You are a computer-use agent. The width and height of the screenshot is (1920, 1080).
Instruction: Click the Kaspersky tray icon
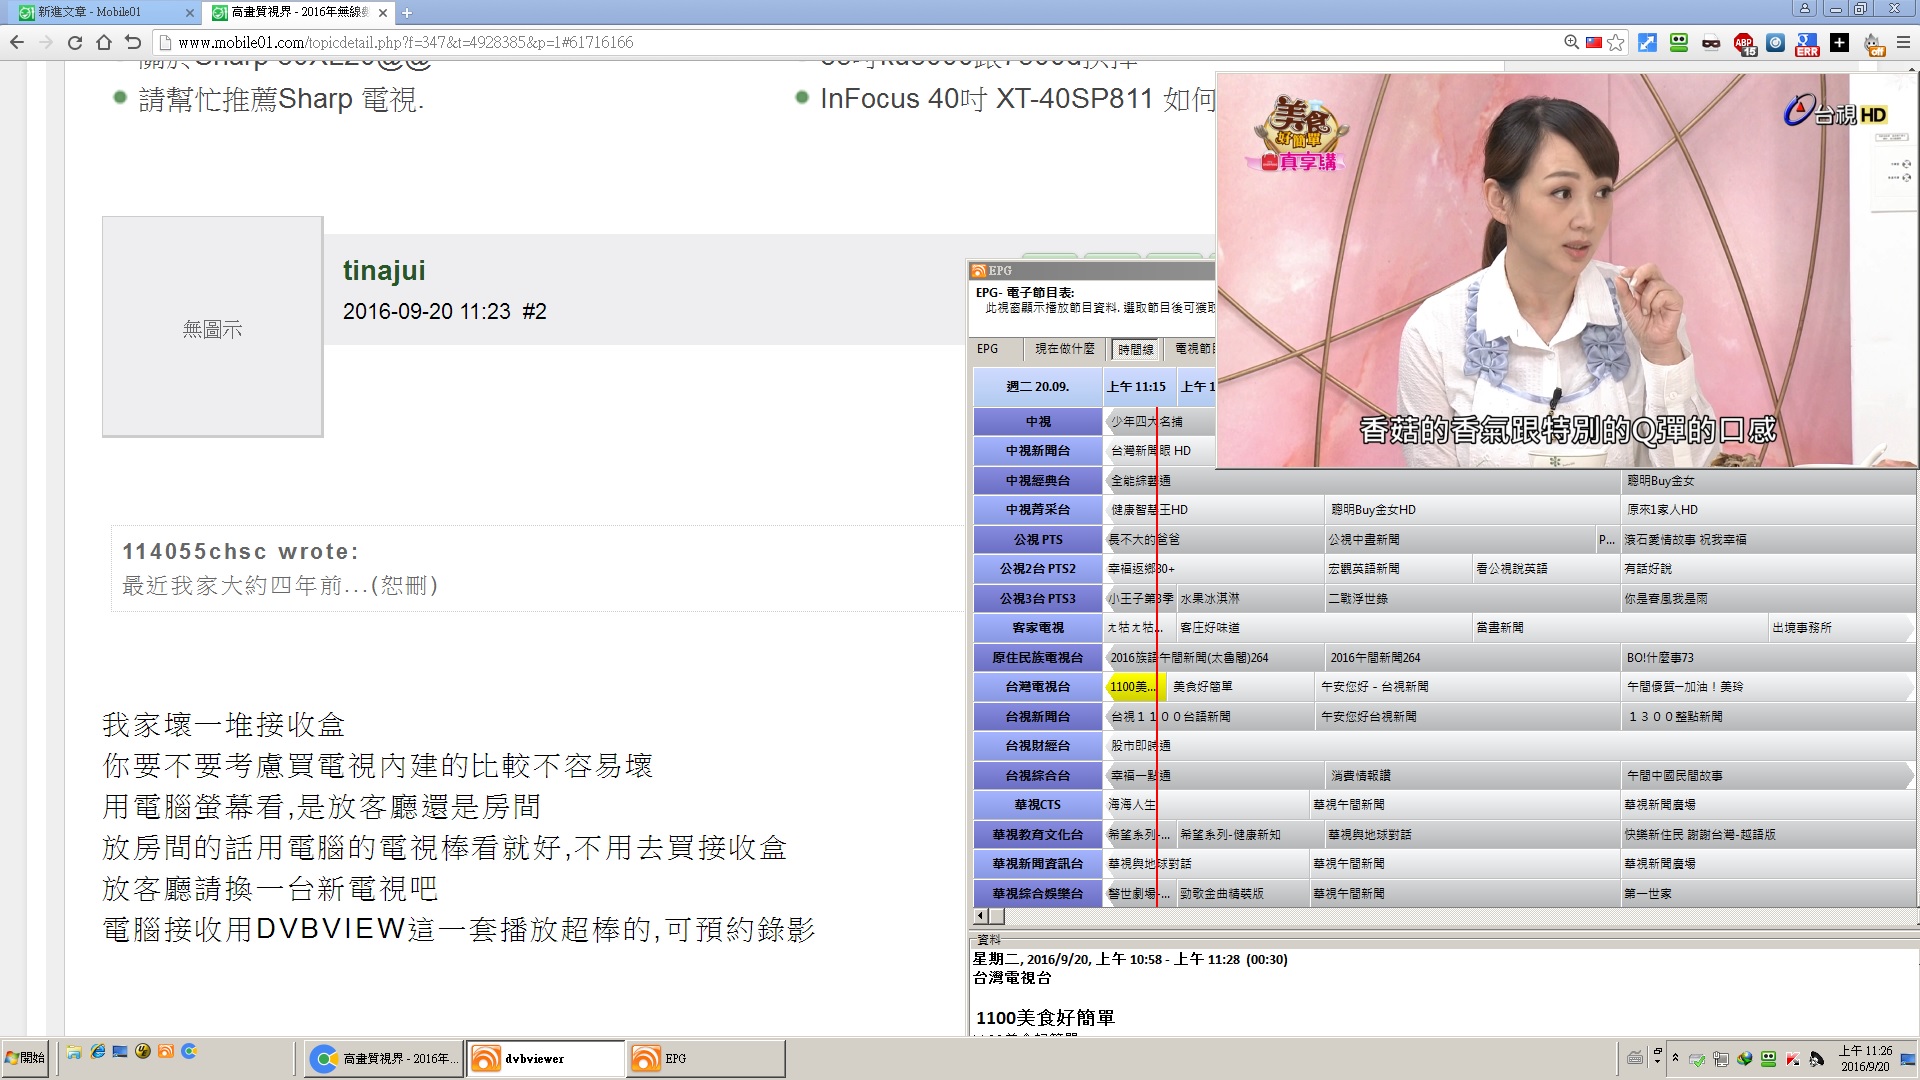point(1792,1059)
